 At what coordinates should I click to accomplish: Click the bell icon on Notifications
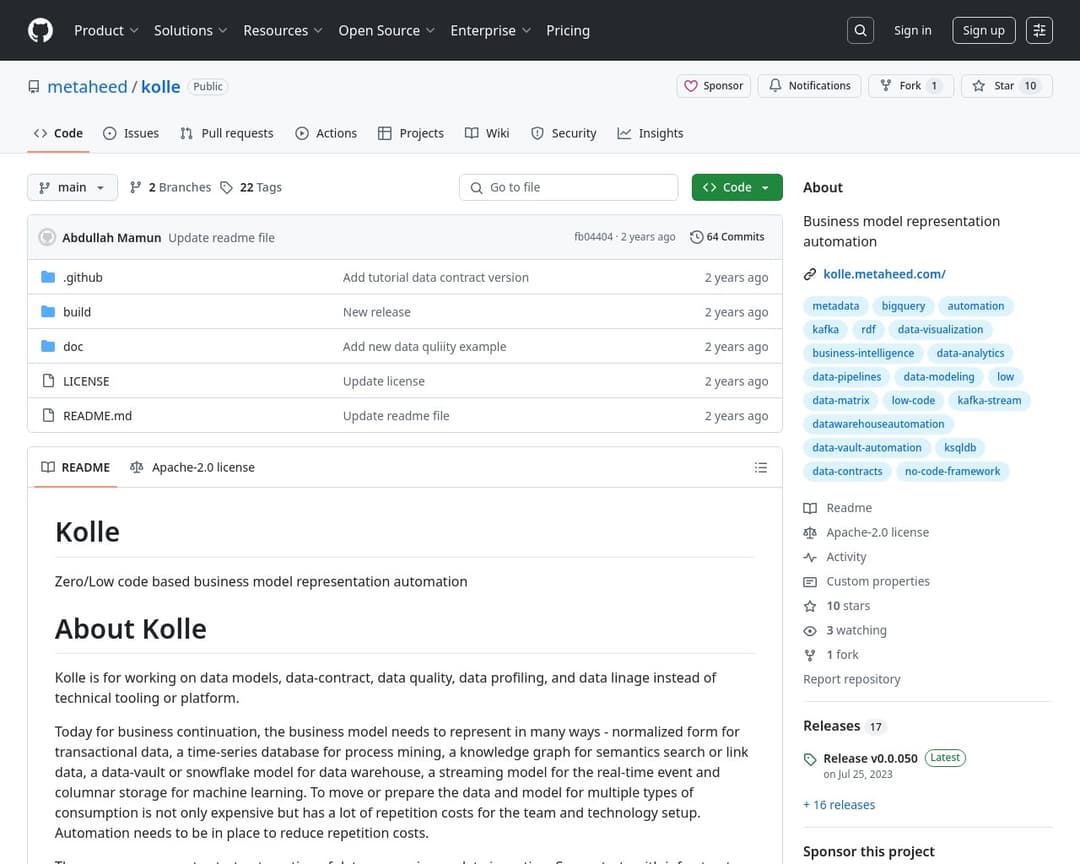[x=775, y=85]
